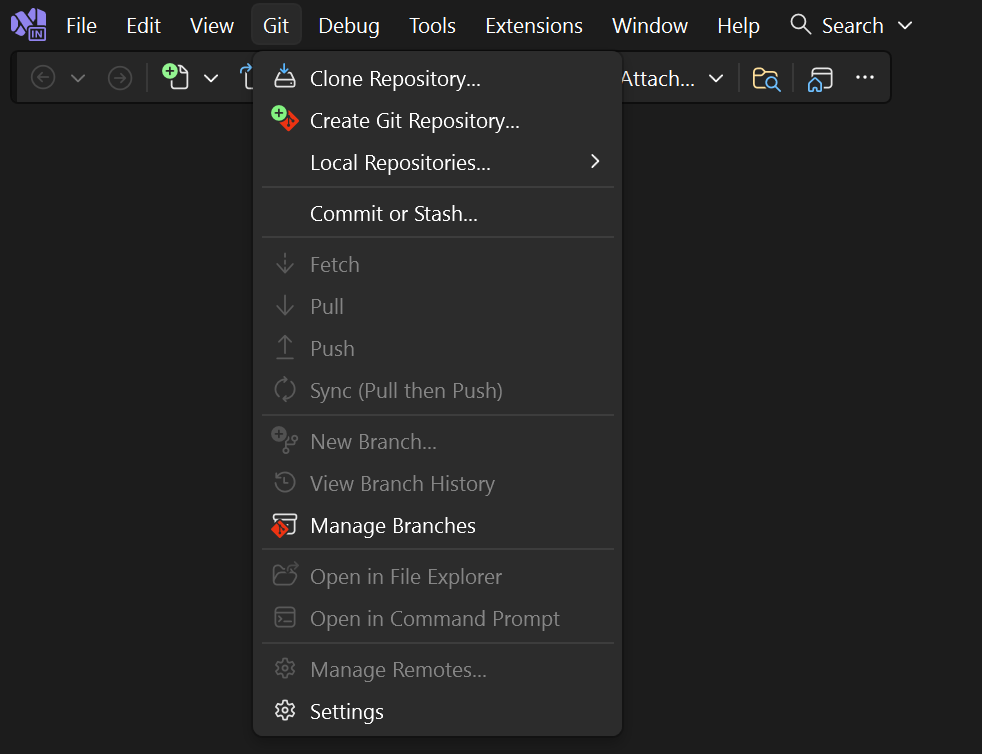Click the Create Git Repository icon
The image size is (982, 754).
283,120
